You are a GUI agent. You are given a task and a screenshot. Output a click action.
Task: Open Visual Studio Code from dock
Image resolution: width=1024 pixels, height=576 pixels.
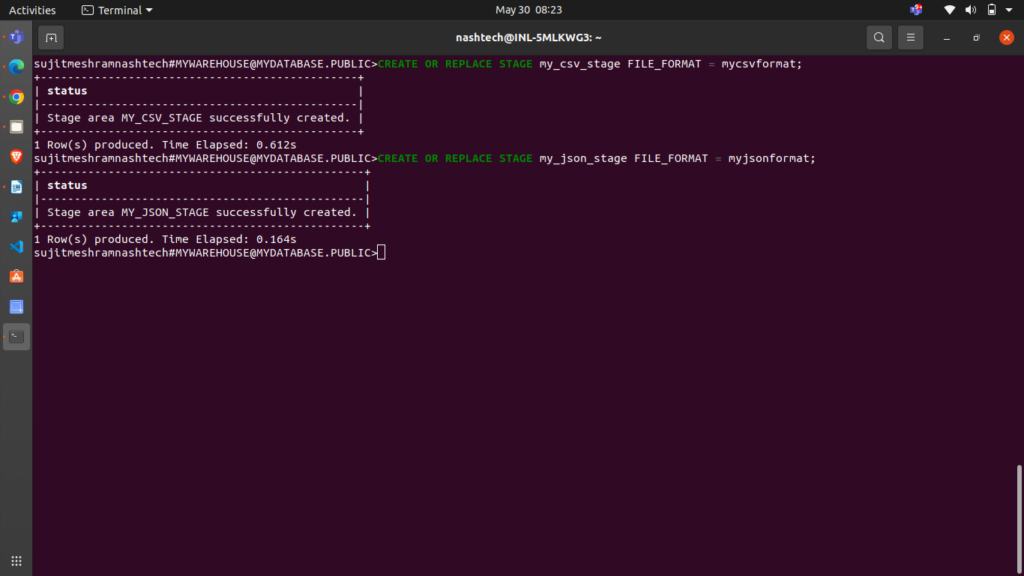(16, 246)
